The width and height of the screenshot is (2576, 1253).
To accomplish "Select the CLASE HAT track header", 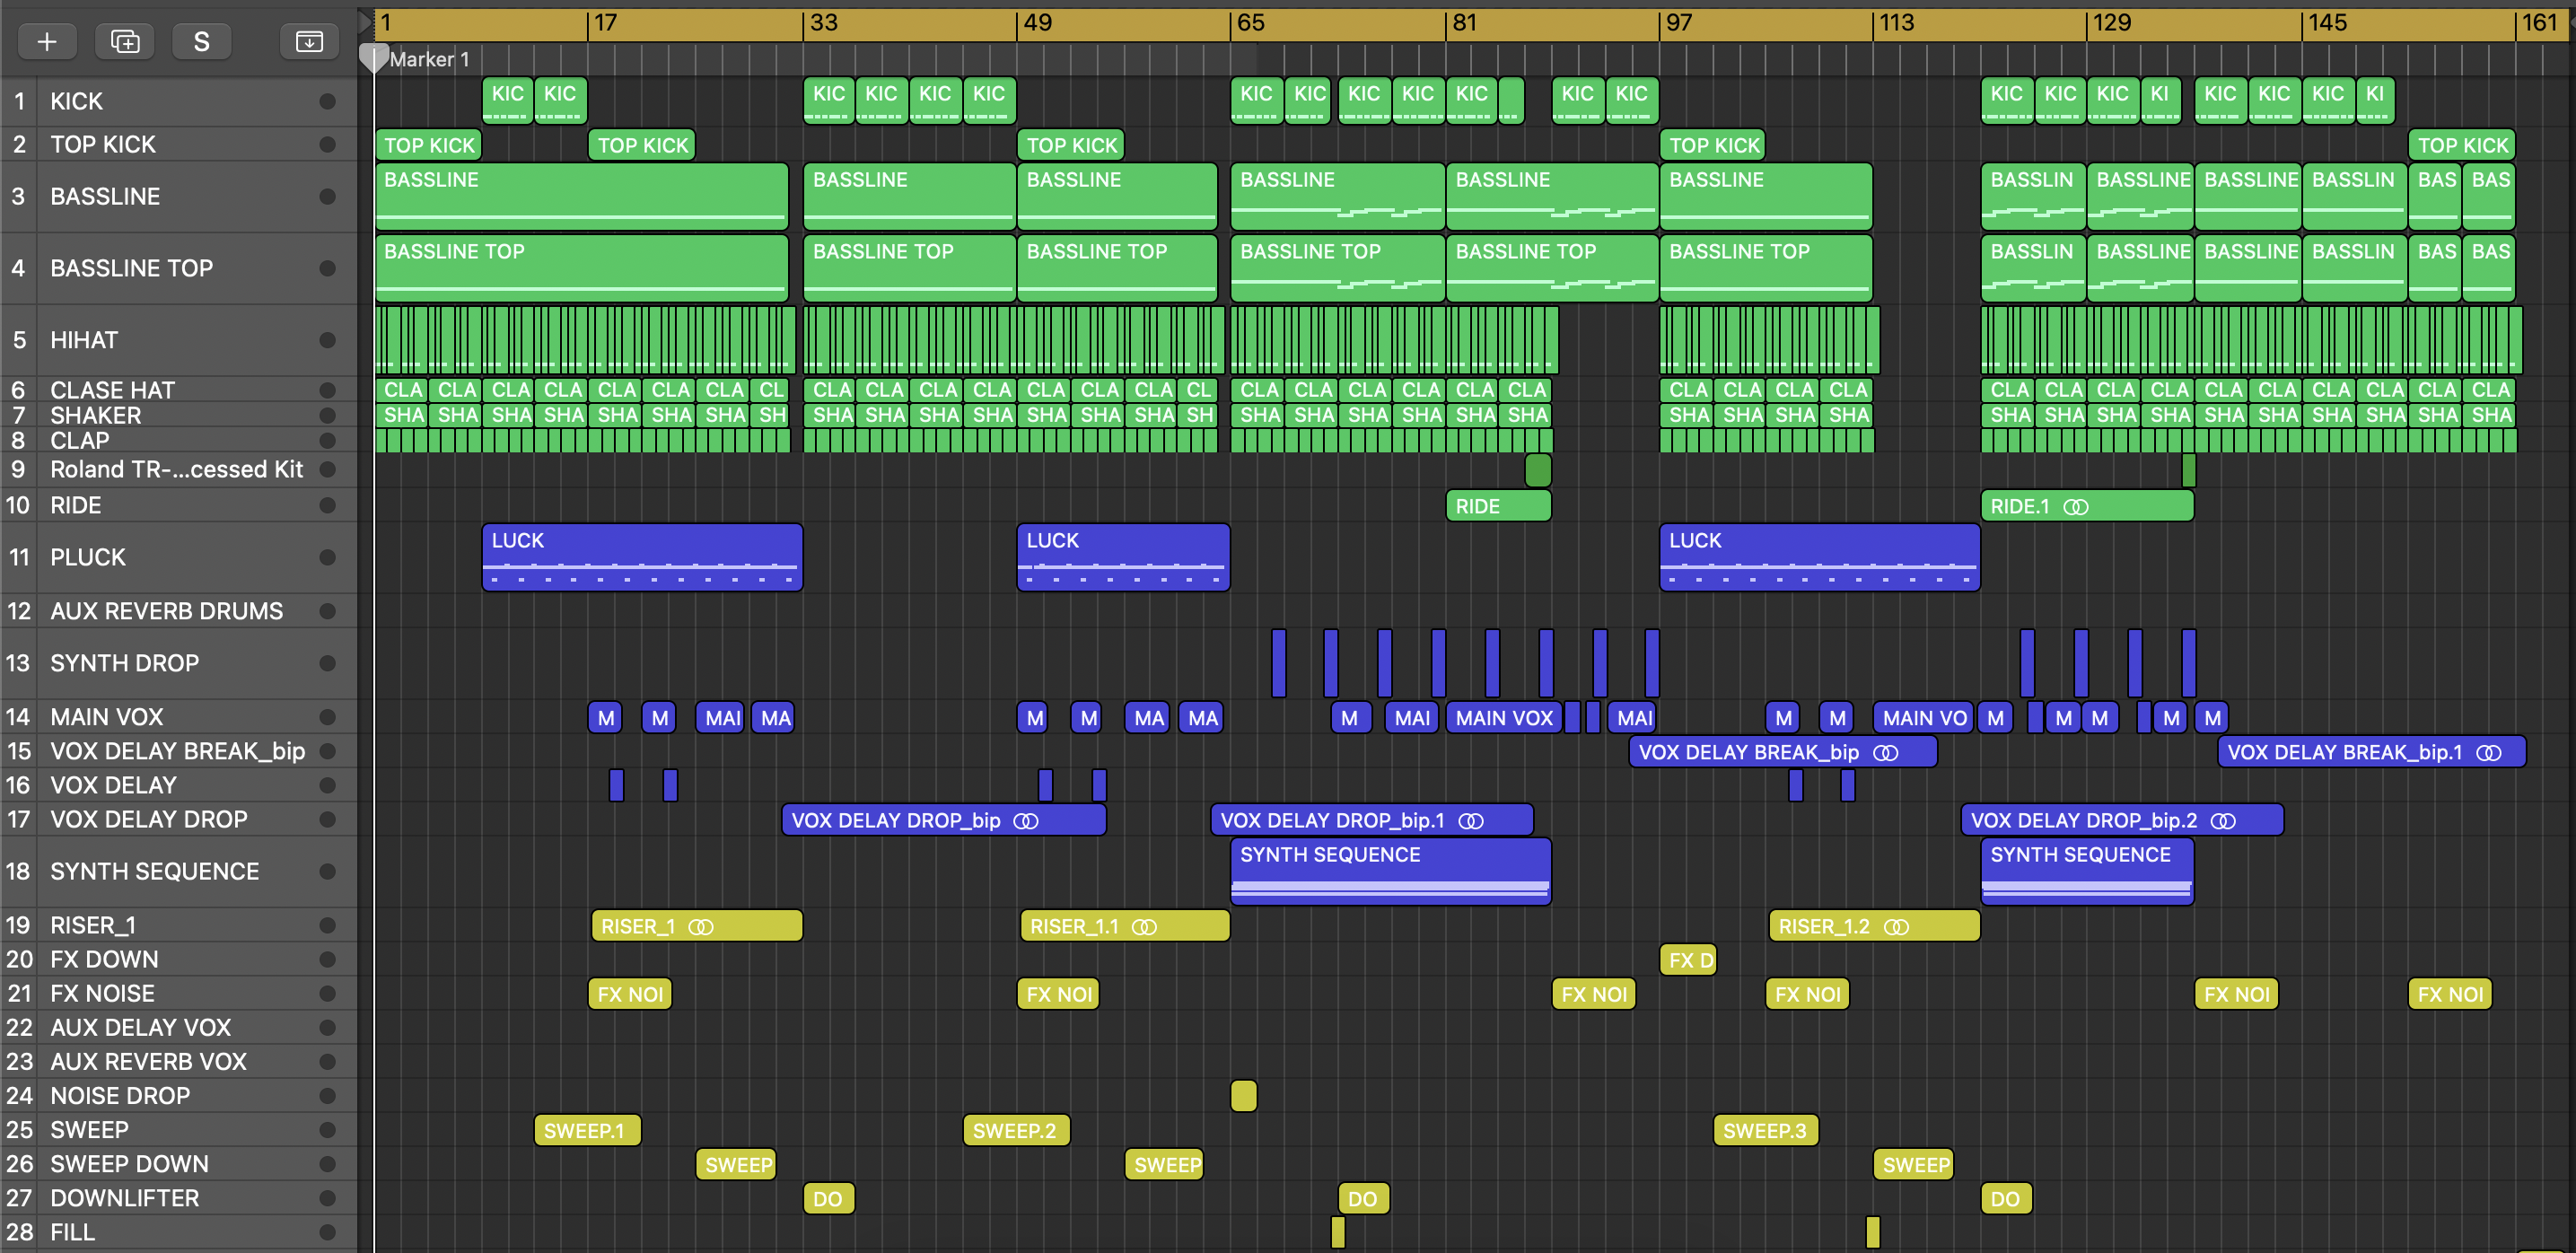I will coord(178,390).
